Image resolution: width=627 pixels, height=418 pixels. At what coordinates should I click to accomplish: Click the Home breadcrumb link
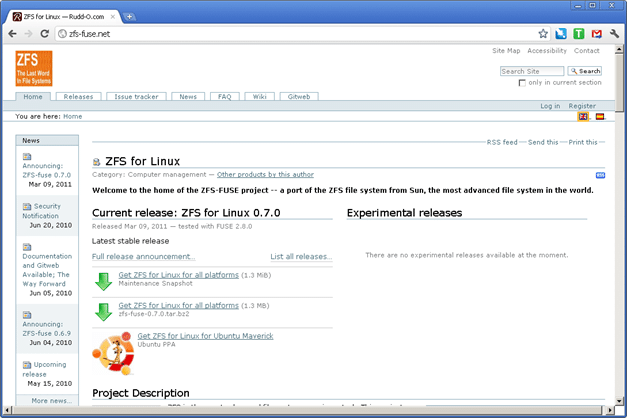(x=73, y=116)
